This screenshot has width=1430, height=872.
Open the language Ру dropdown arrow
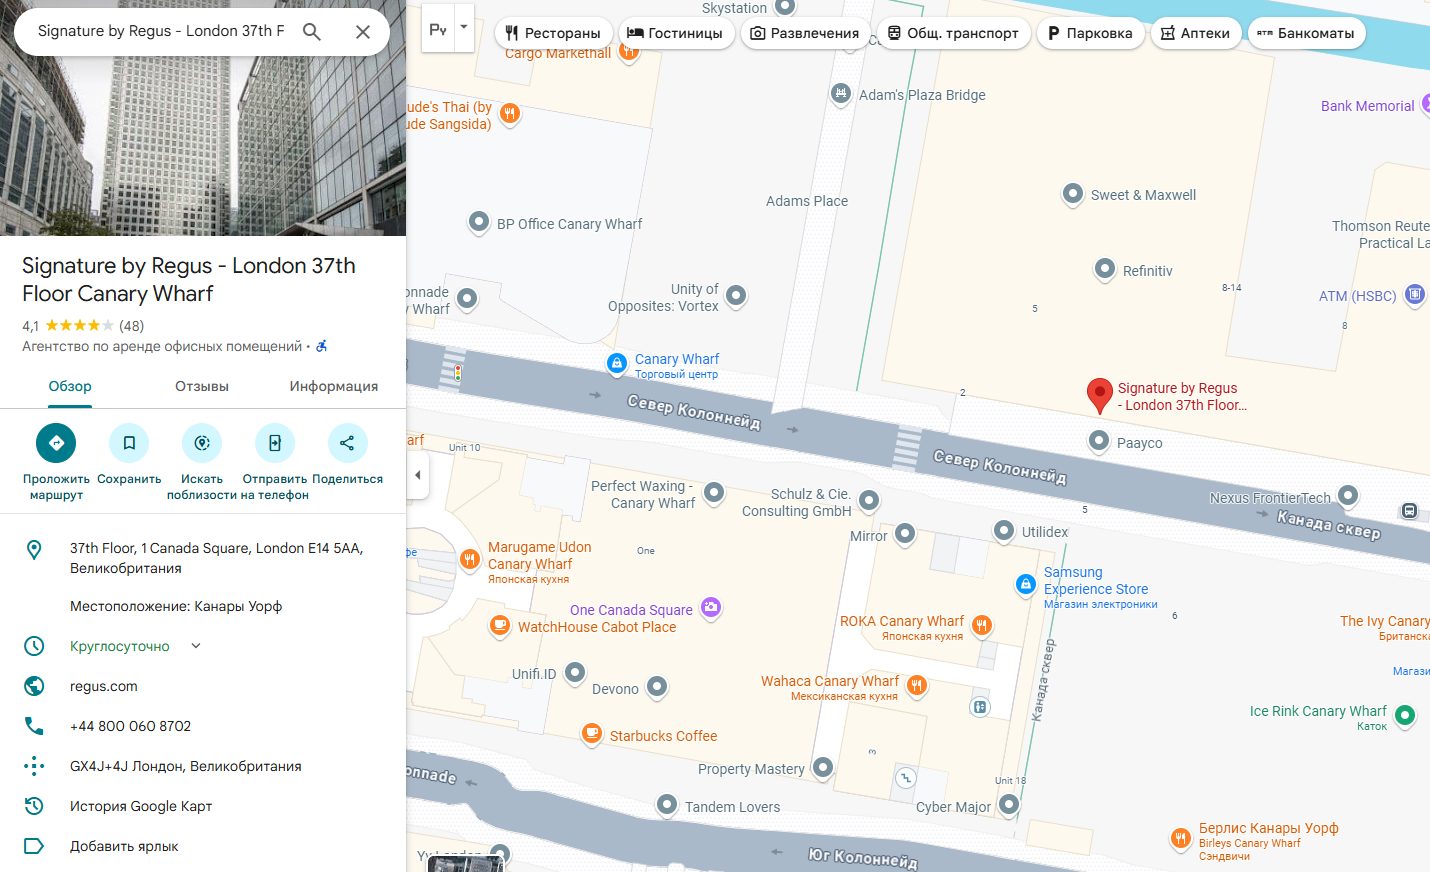point(463,28)
